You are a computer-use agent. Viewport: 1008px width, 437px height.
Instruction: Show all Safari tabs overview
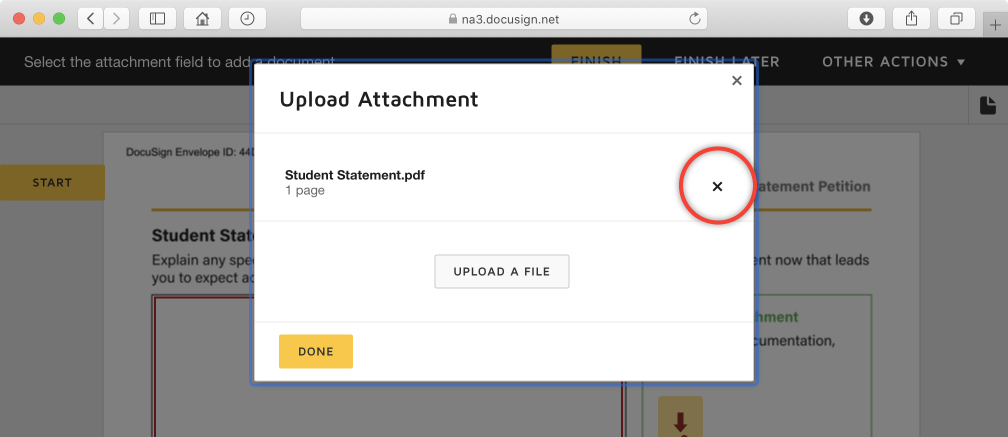click(x=956, y=19)
